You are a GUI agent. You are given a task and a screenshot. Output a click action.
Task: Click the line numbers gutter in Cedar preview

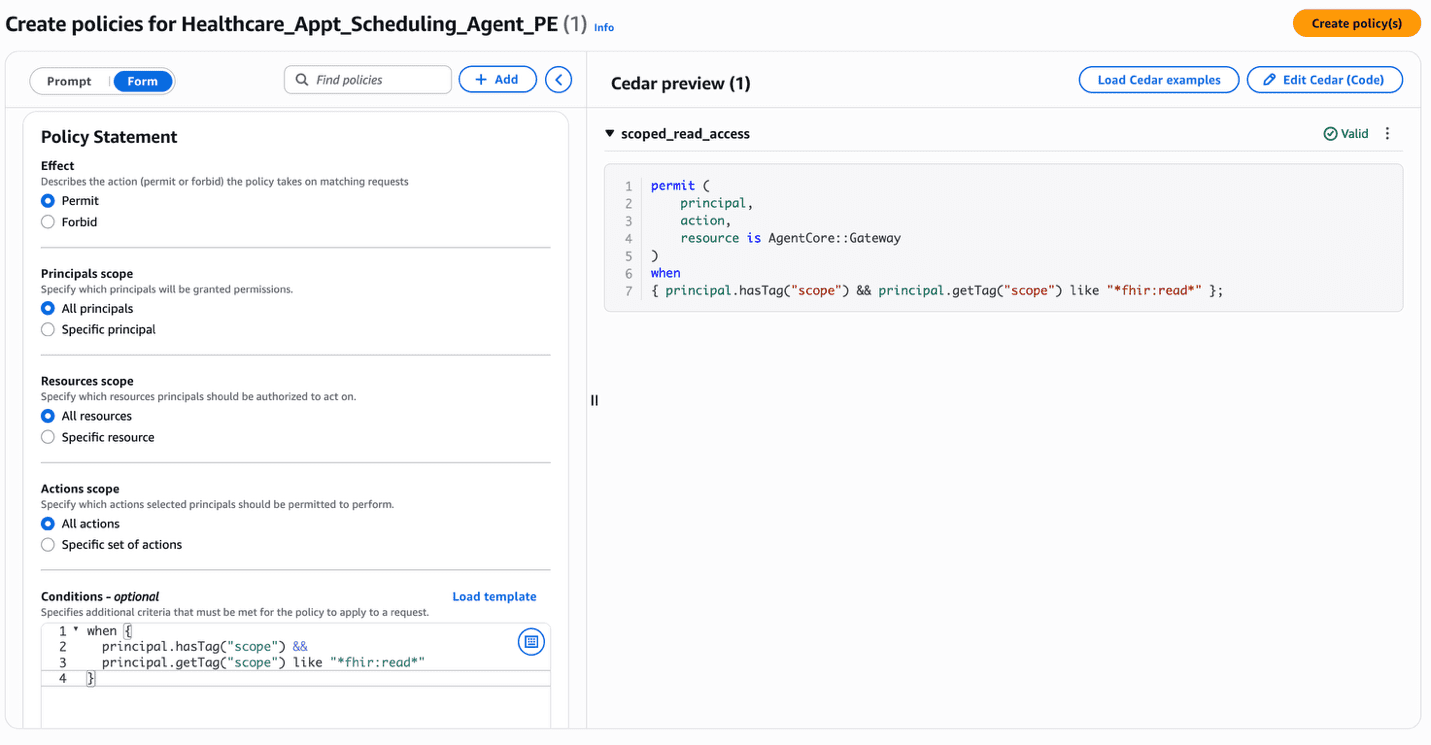(627, 237)
